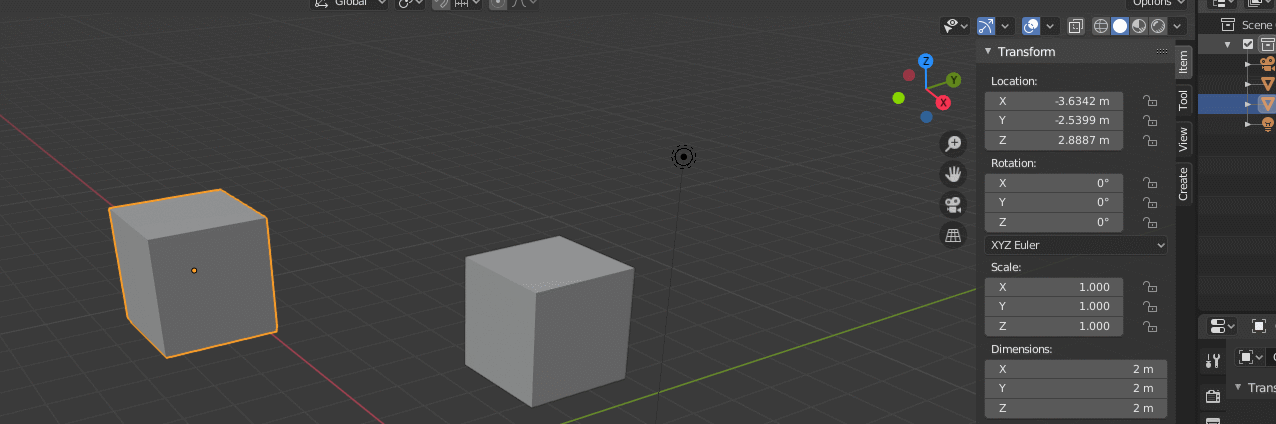Lock the Location Y value
This screenshot has width=1276, height=424.
pyautogui.click(x=1150, y=120)
